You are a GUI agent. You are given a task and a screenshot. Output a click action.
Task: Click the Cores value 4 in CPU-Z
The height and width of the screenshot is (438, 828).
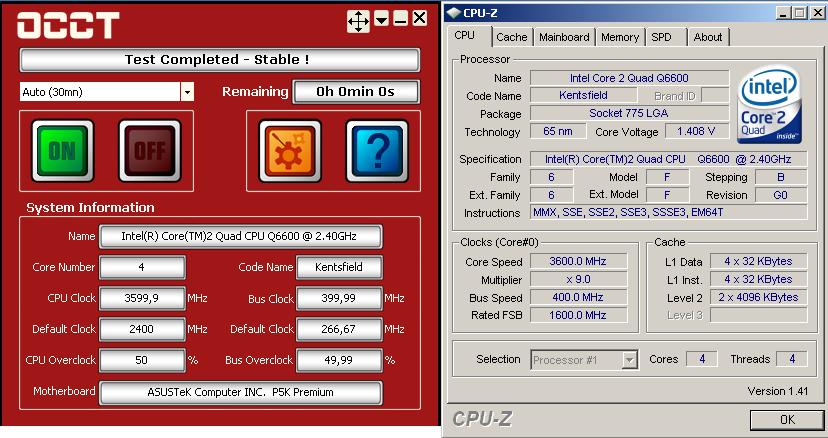702,359
